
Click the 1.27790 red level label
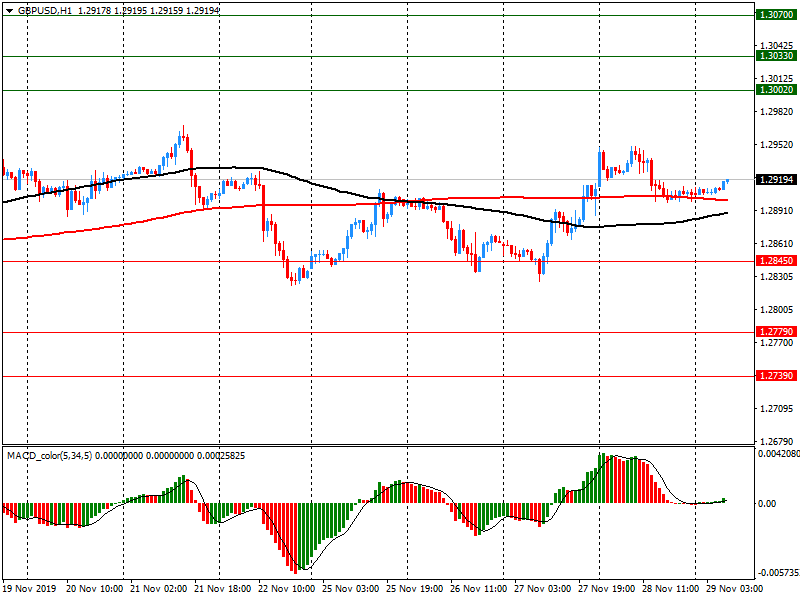(775, 331)
